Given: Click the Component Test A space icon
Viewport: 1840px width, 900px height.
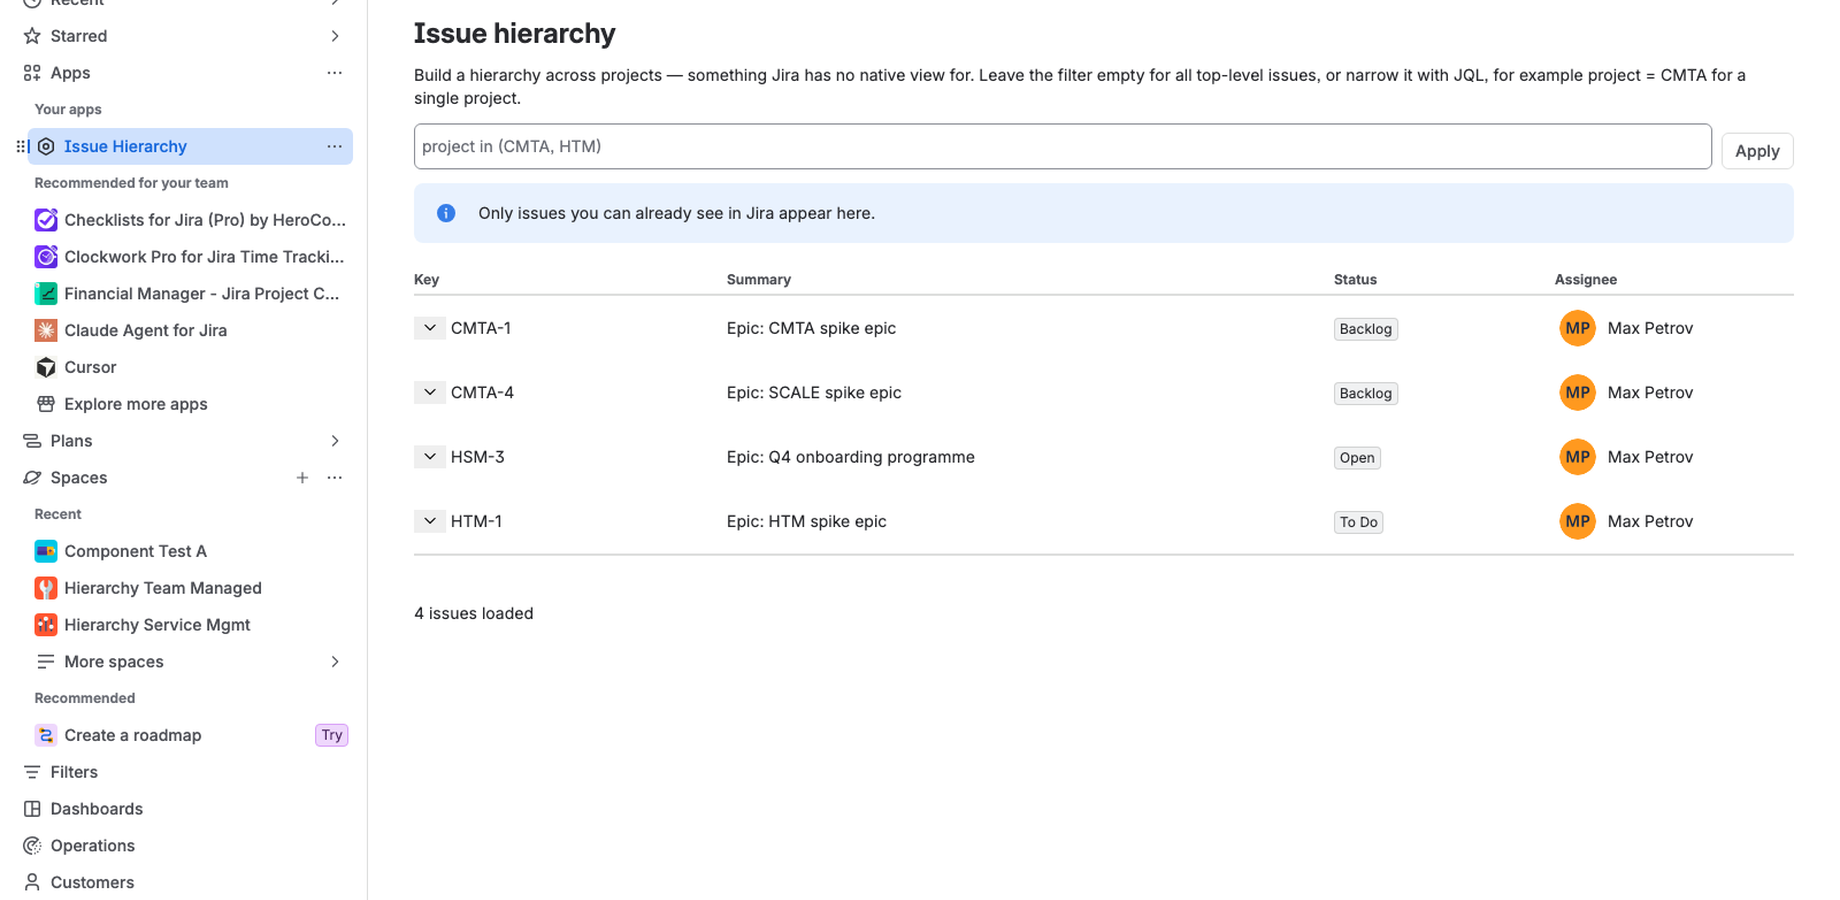Looking at the screenshot, I should [x=46, y=551].
